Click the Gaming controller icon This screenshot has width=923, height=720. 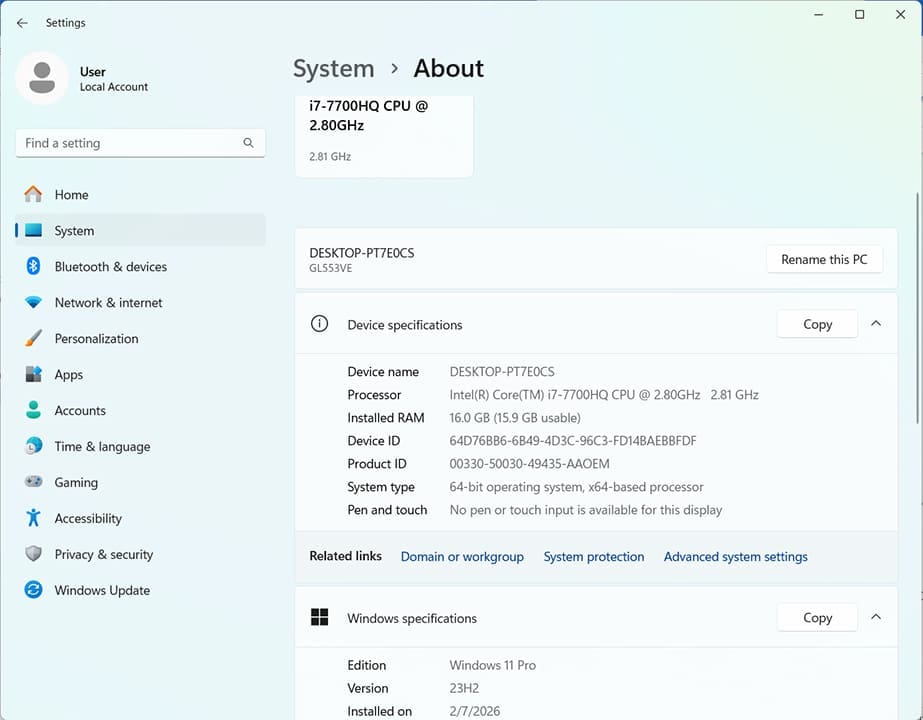(34, 482)
